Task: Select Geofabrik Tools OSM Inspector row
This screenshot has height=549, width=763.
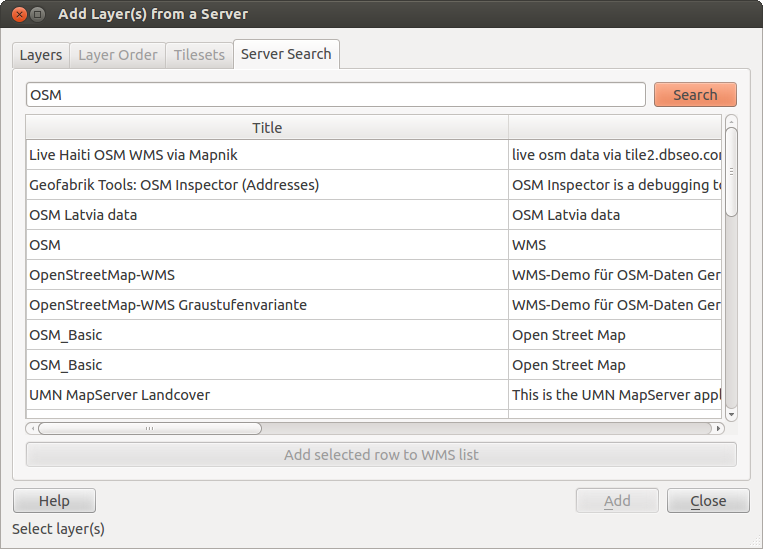Action: point(174,185)
